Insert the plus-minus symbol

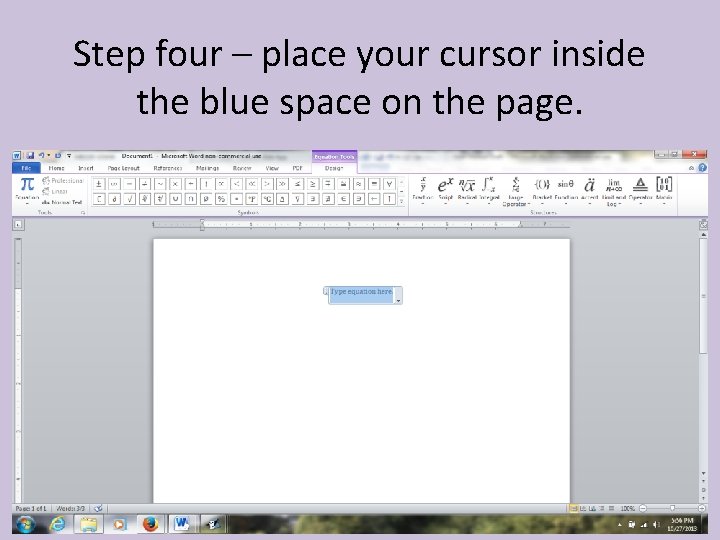(99, 184)
